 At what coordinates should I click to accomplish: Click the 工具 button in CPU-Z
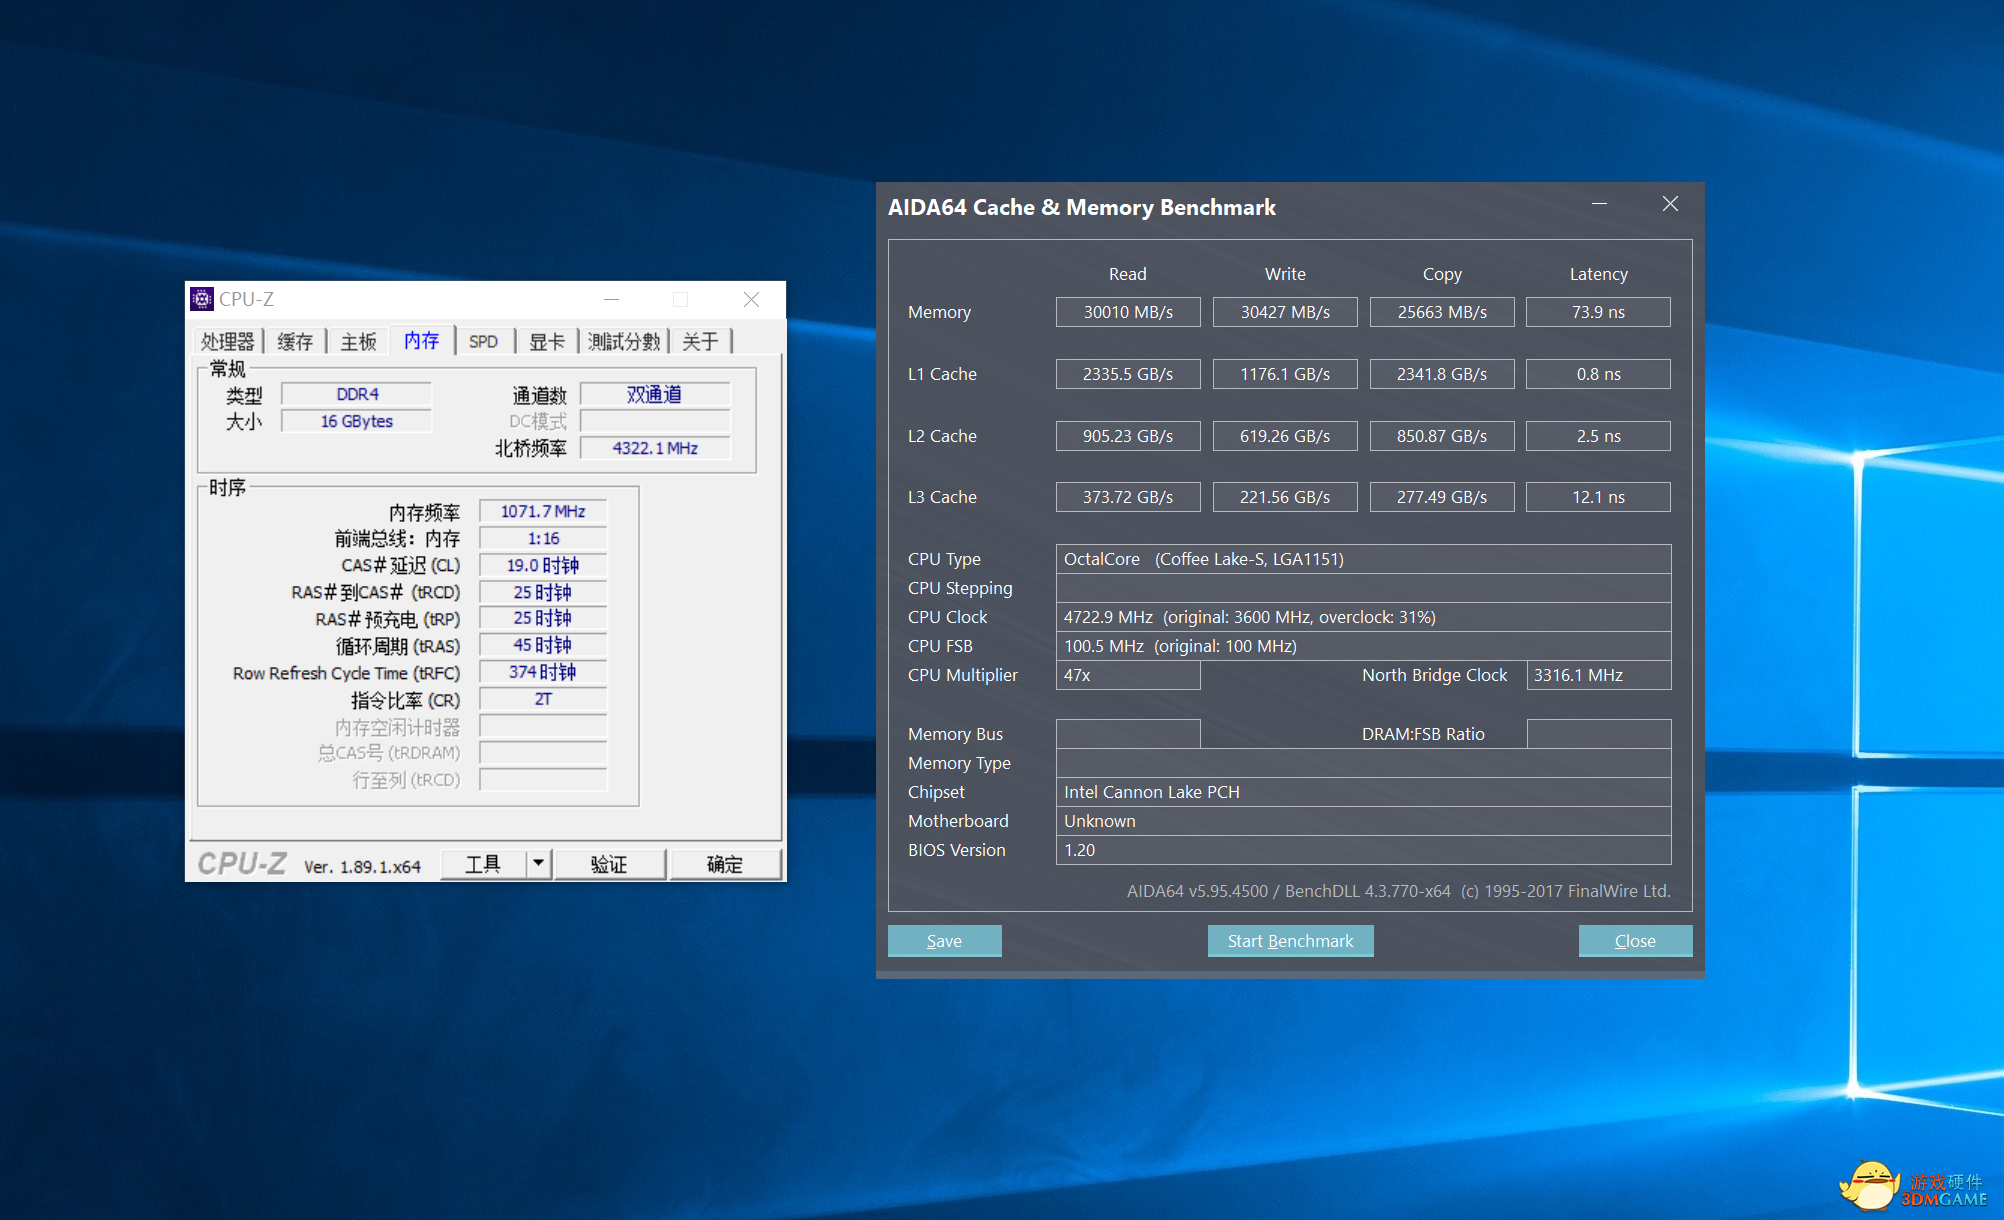(x=483, y=864)
